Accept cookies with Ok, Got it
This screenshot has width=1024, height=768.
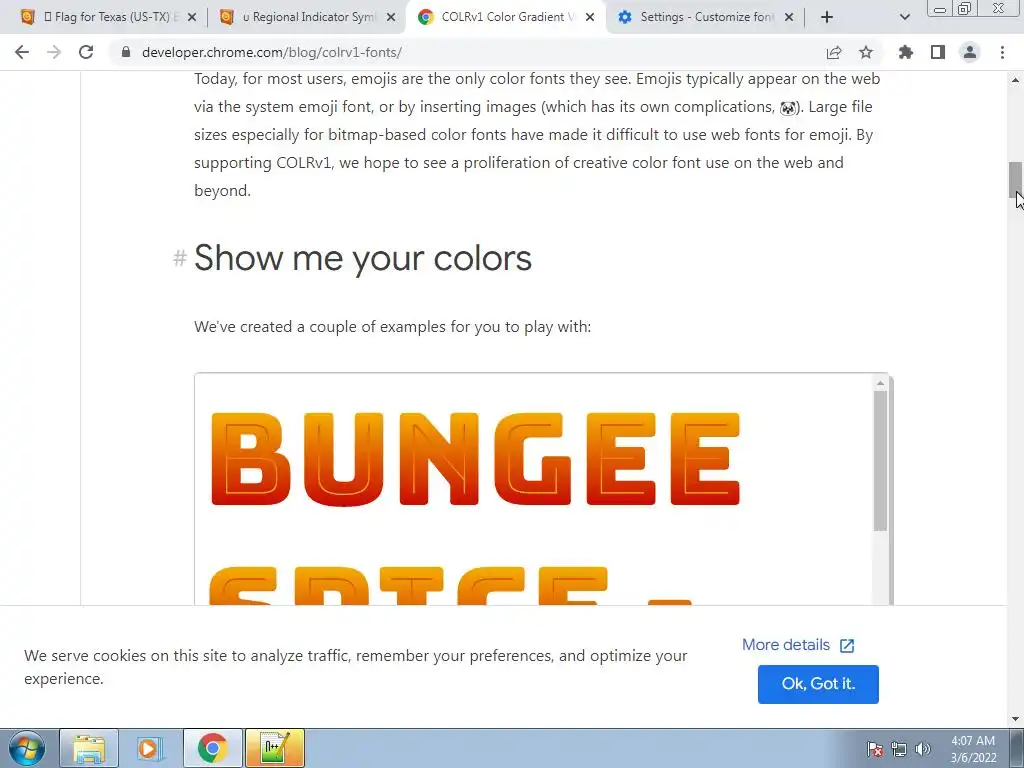(x=818, y=684)
